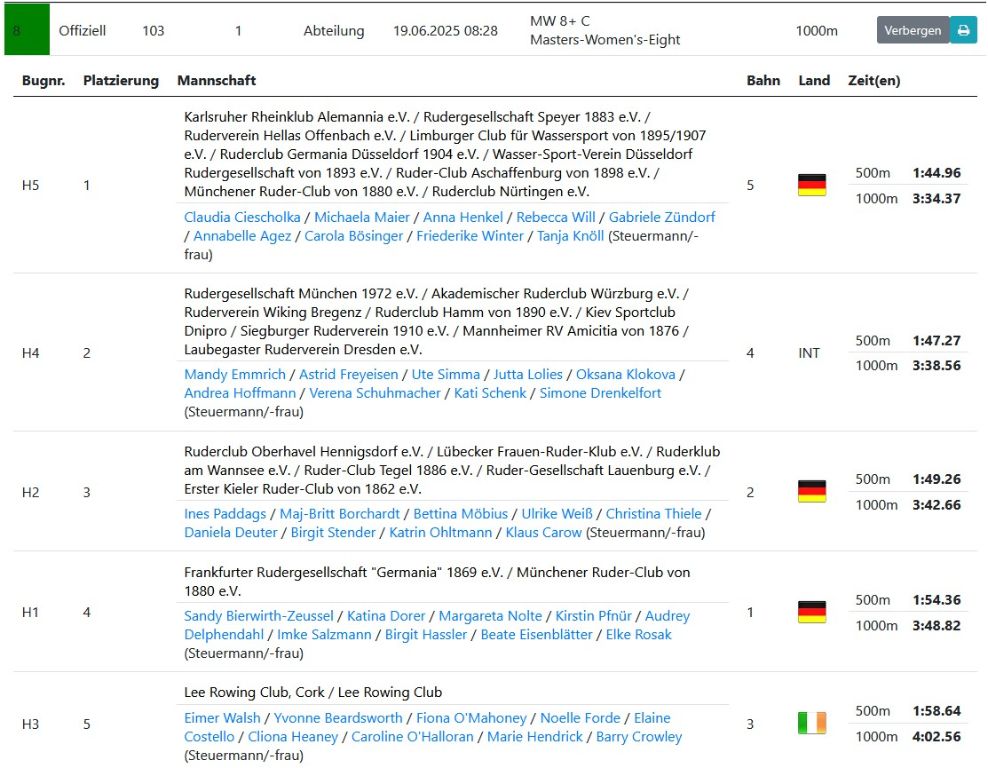
Task: Open Birgit Hassler link
Action: pyautogui.click(x=426, y=634)
